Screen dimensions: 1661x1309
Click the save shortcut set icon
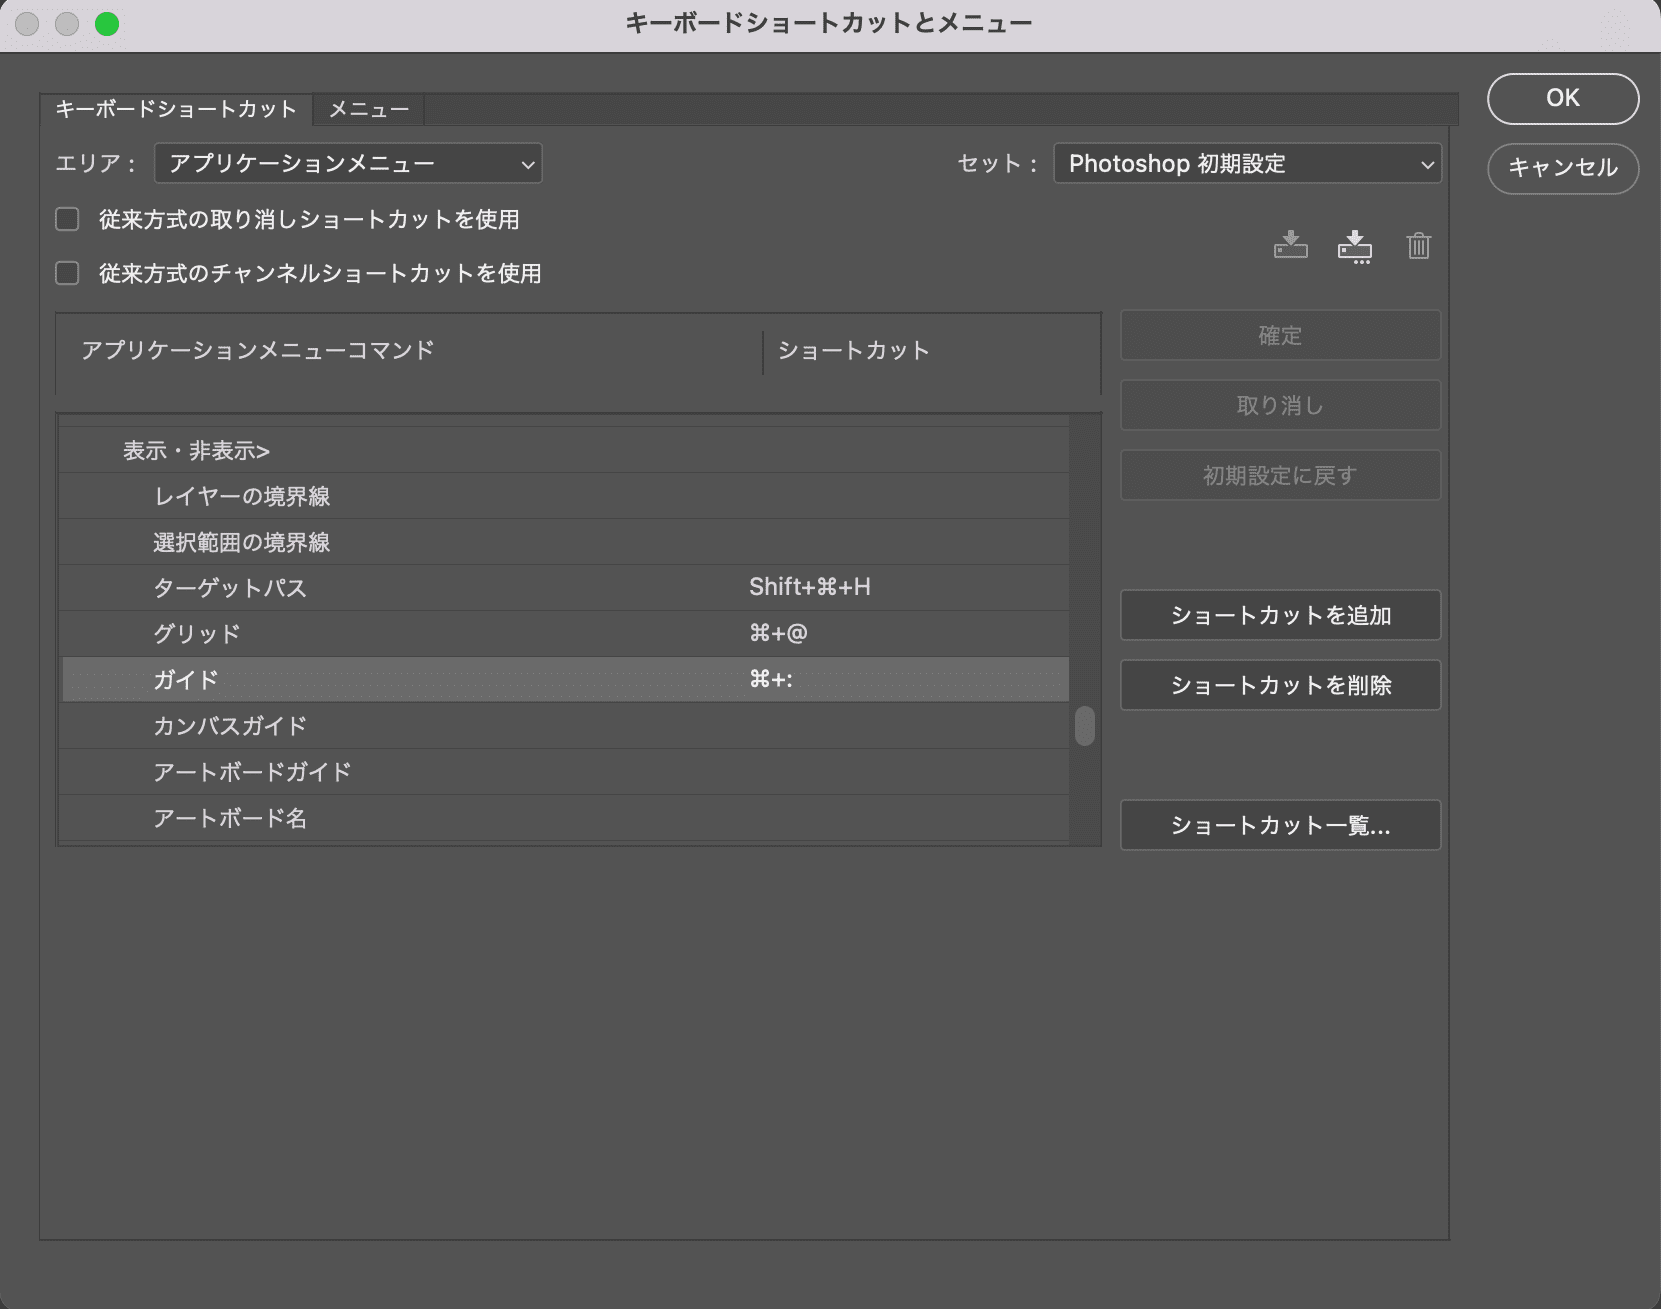[x=1290, y=245]
